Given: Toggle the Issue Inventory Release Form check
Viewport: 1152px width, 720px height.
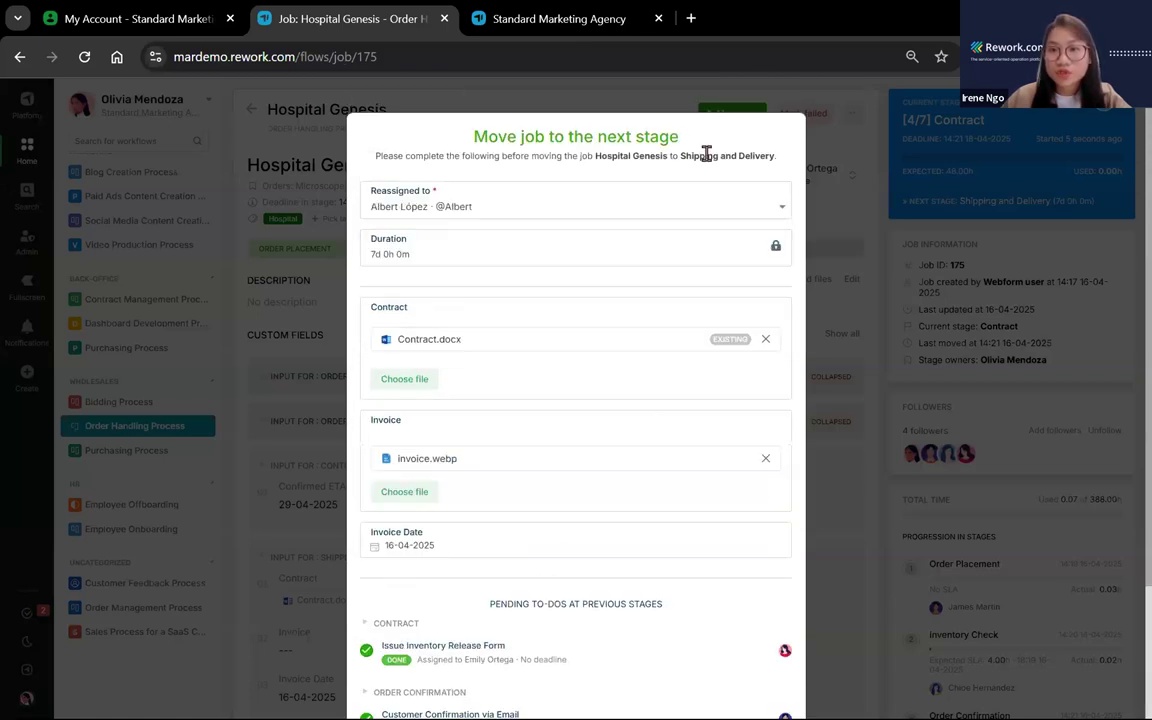Looking at the screenshot, I should pyautogui.click(x=367, y=650).
